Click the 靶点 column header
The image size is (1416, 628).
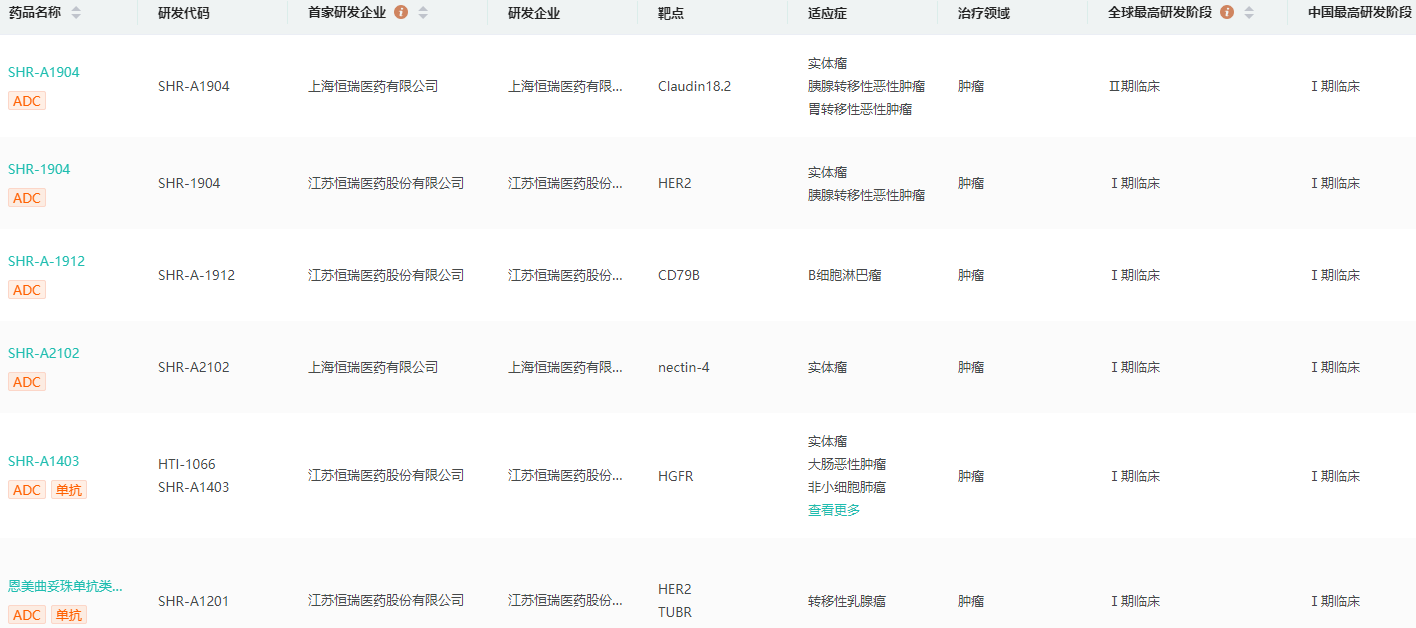tap(671, 13)
